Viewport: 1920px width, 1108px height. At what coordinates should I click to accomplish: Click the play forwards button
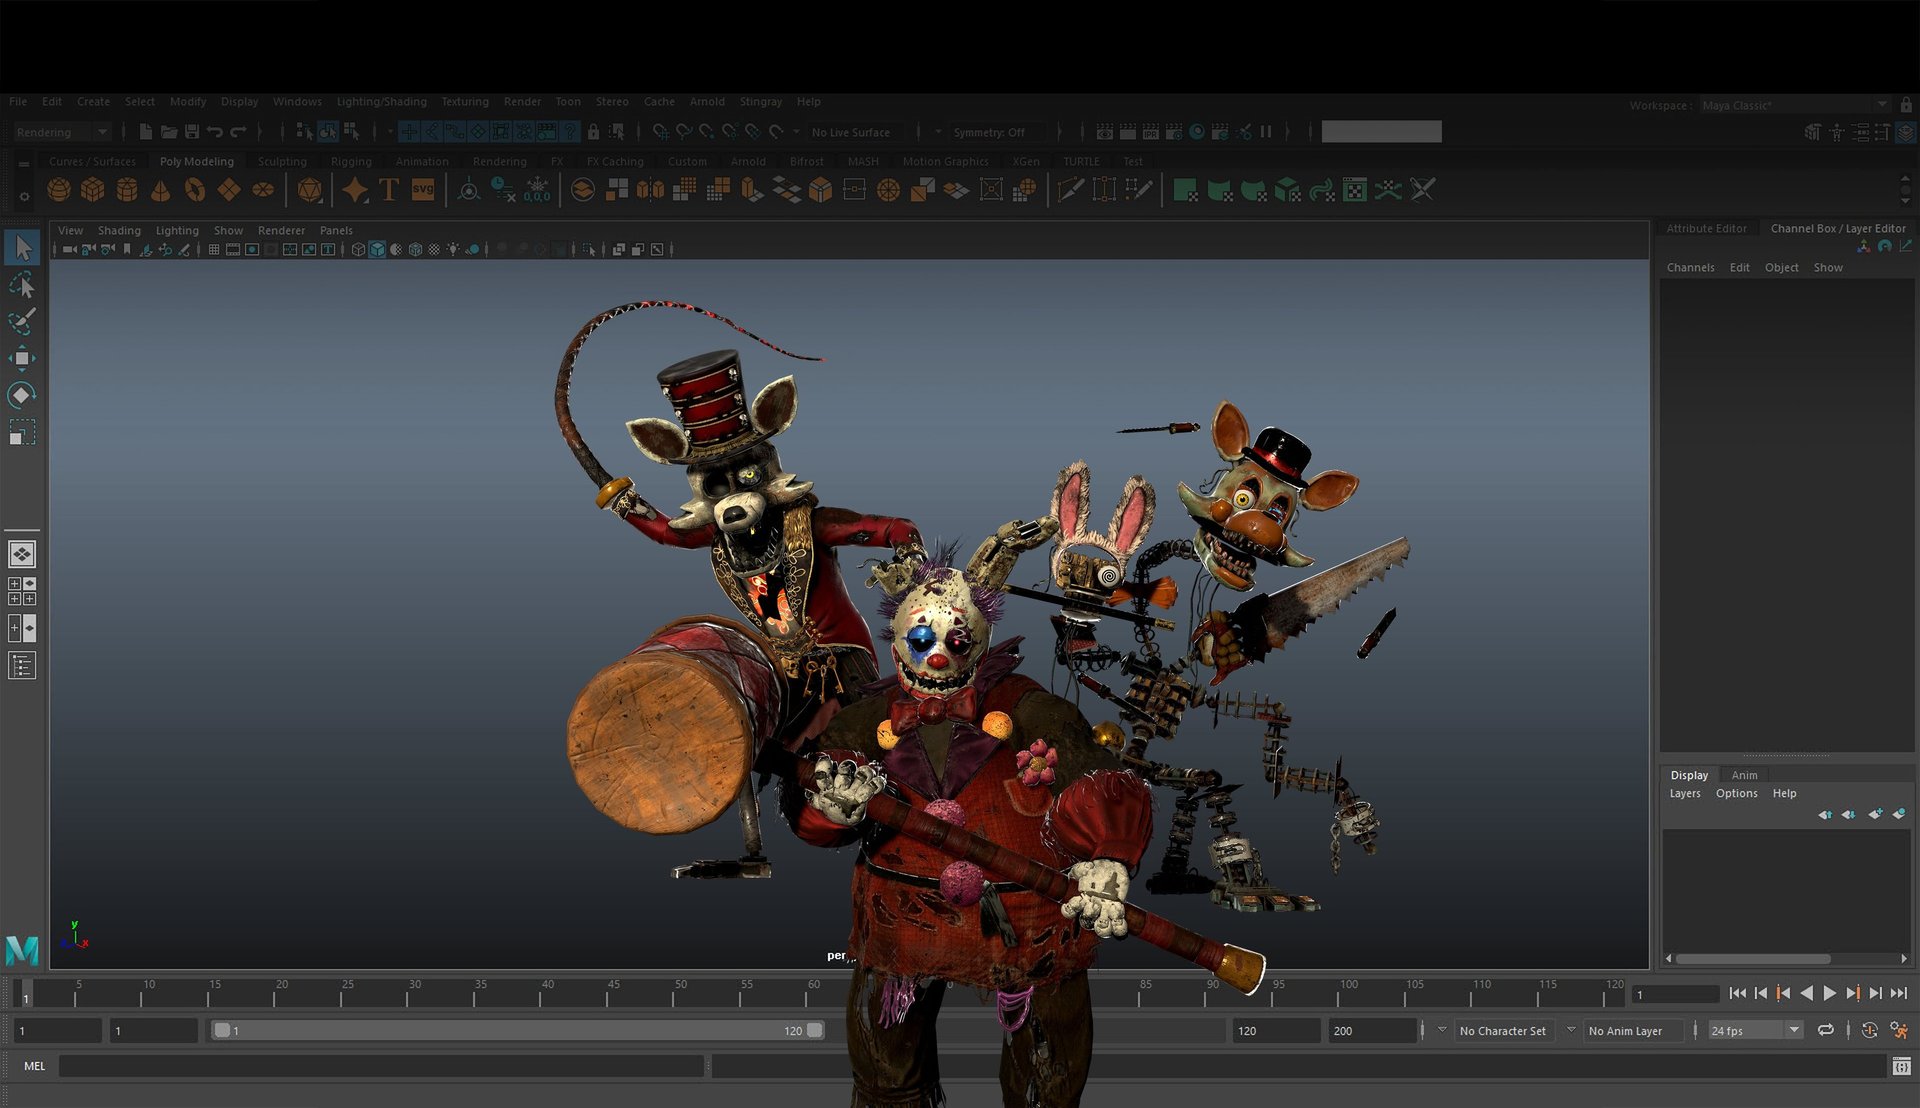coord(1829,993)
